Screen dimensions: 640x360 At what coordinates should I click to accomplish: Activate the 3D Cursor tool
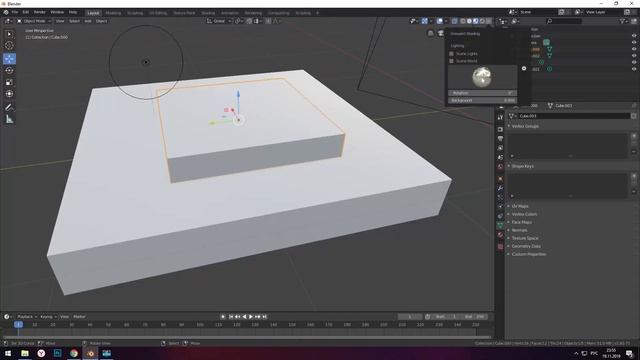pos(9,46)
